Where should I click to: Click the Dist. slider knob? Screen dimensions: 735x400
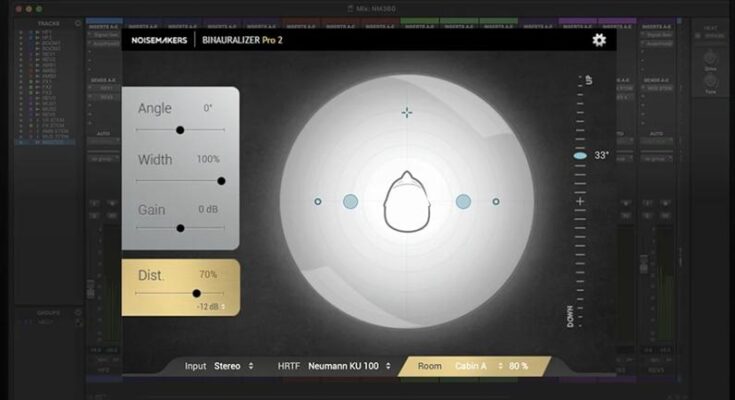pos(196,293)
